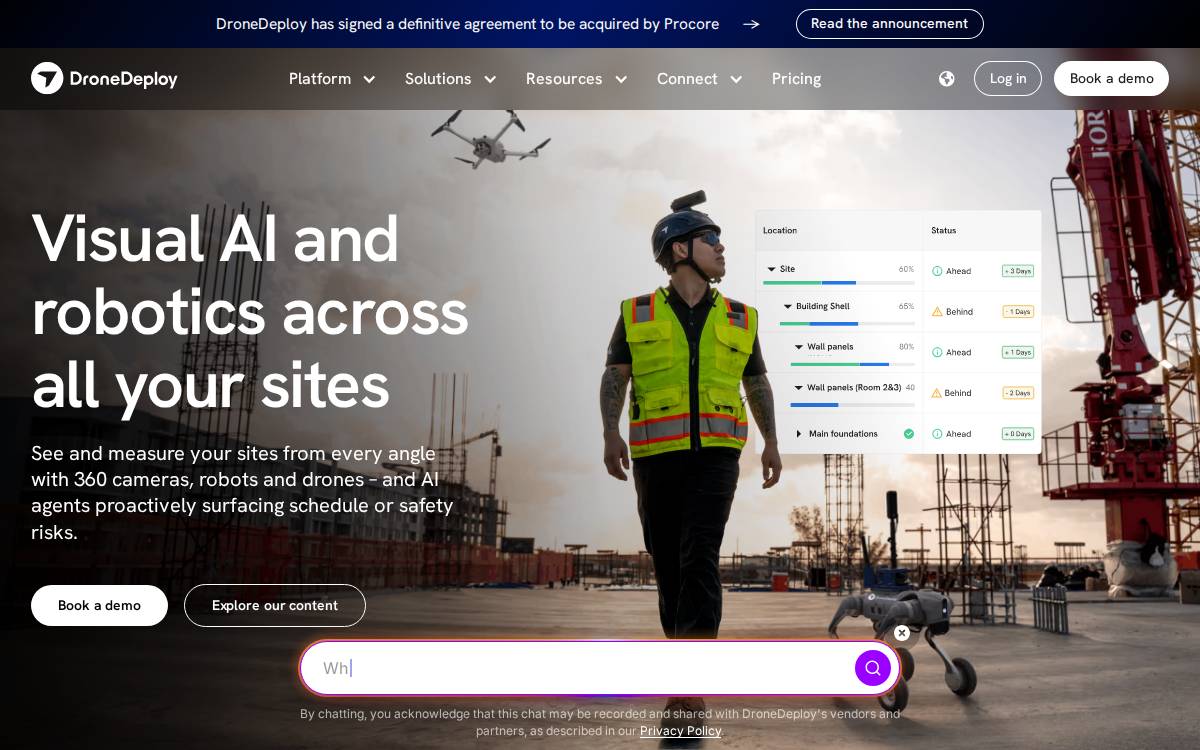
Task: Click Read the announcement button
Action: pos(890,24)
